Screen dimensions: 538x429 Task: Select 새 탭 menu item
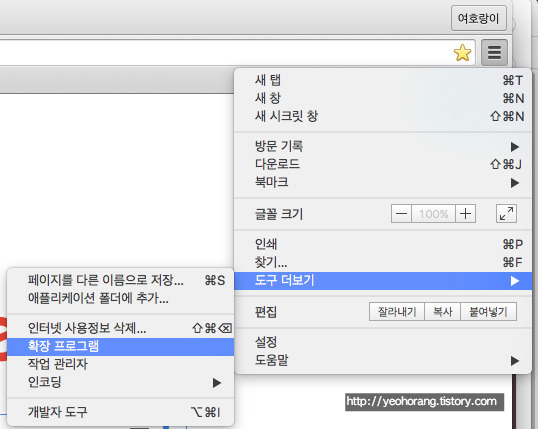pos(383,80)
